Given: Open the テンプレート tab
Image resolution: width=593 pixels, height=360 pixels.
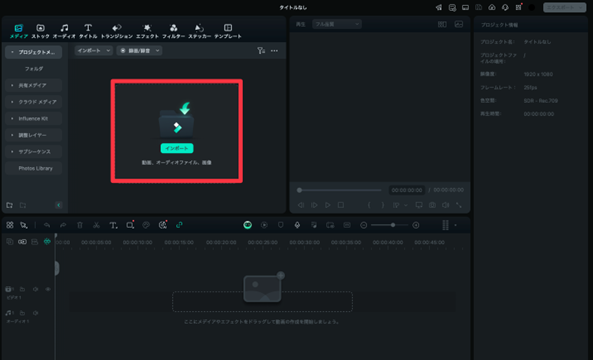Looking at the screenshot, I should point(228,31).
